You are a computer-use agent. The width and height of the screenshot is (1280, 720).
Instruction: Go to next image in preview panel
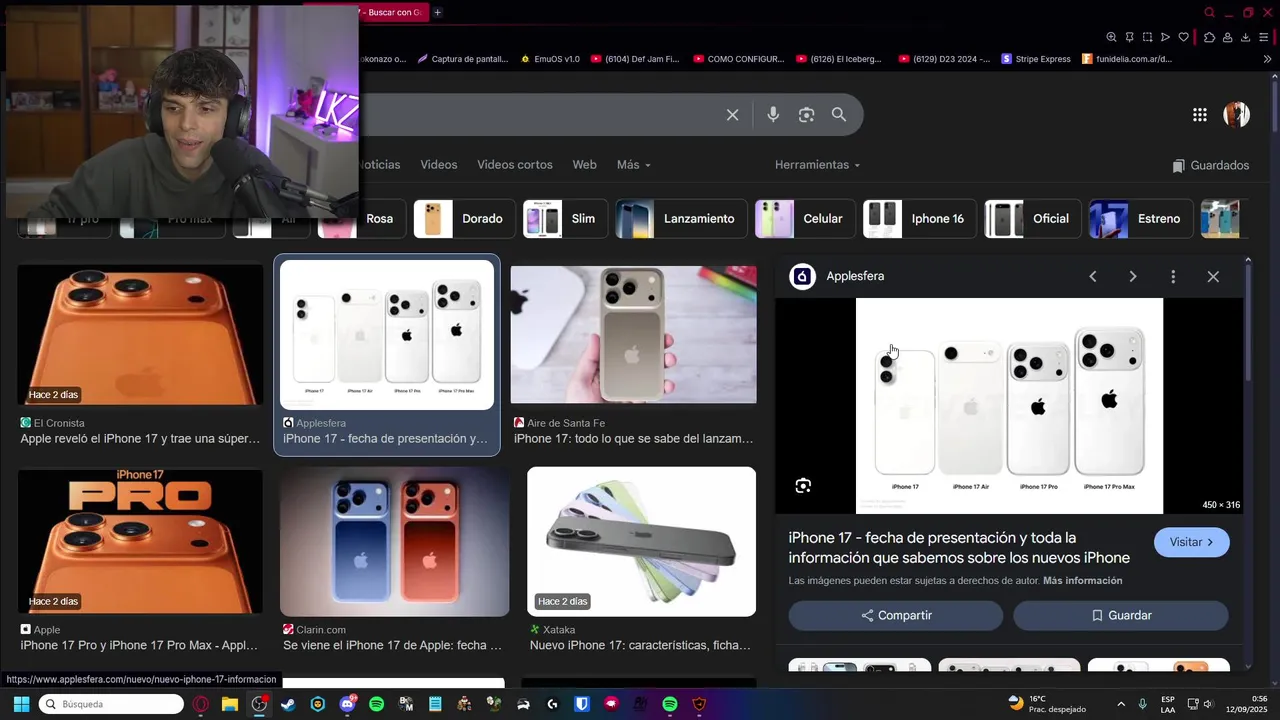point(1133,276)
